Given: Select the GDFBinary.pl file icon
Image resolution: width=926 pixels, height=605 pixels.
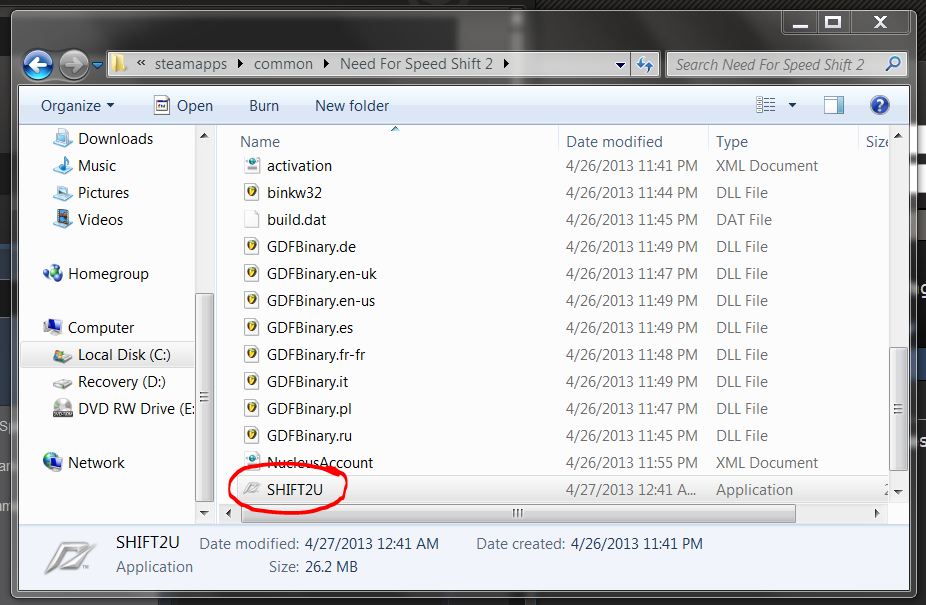Looking at the screenshot, I should click(x=252, y=408).
